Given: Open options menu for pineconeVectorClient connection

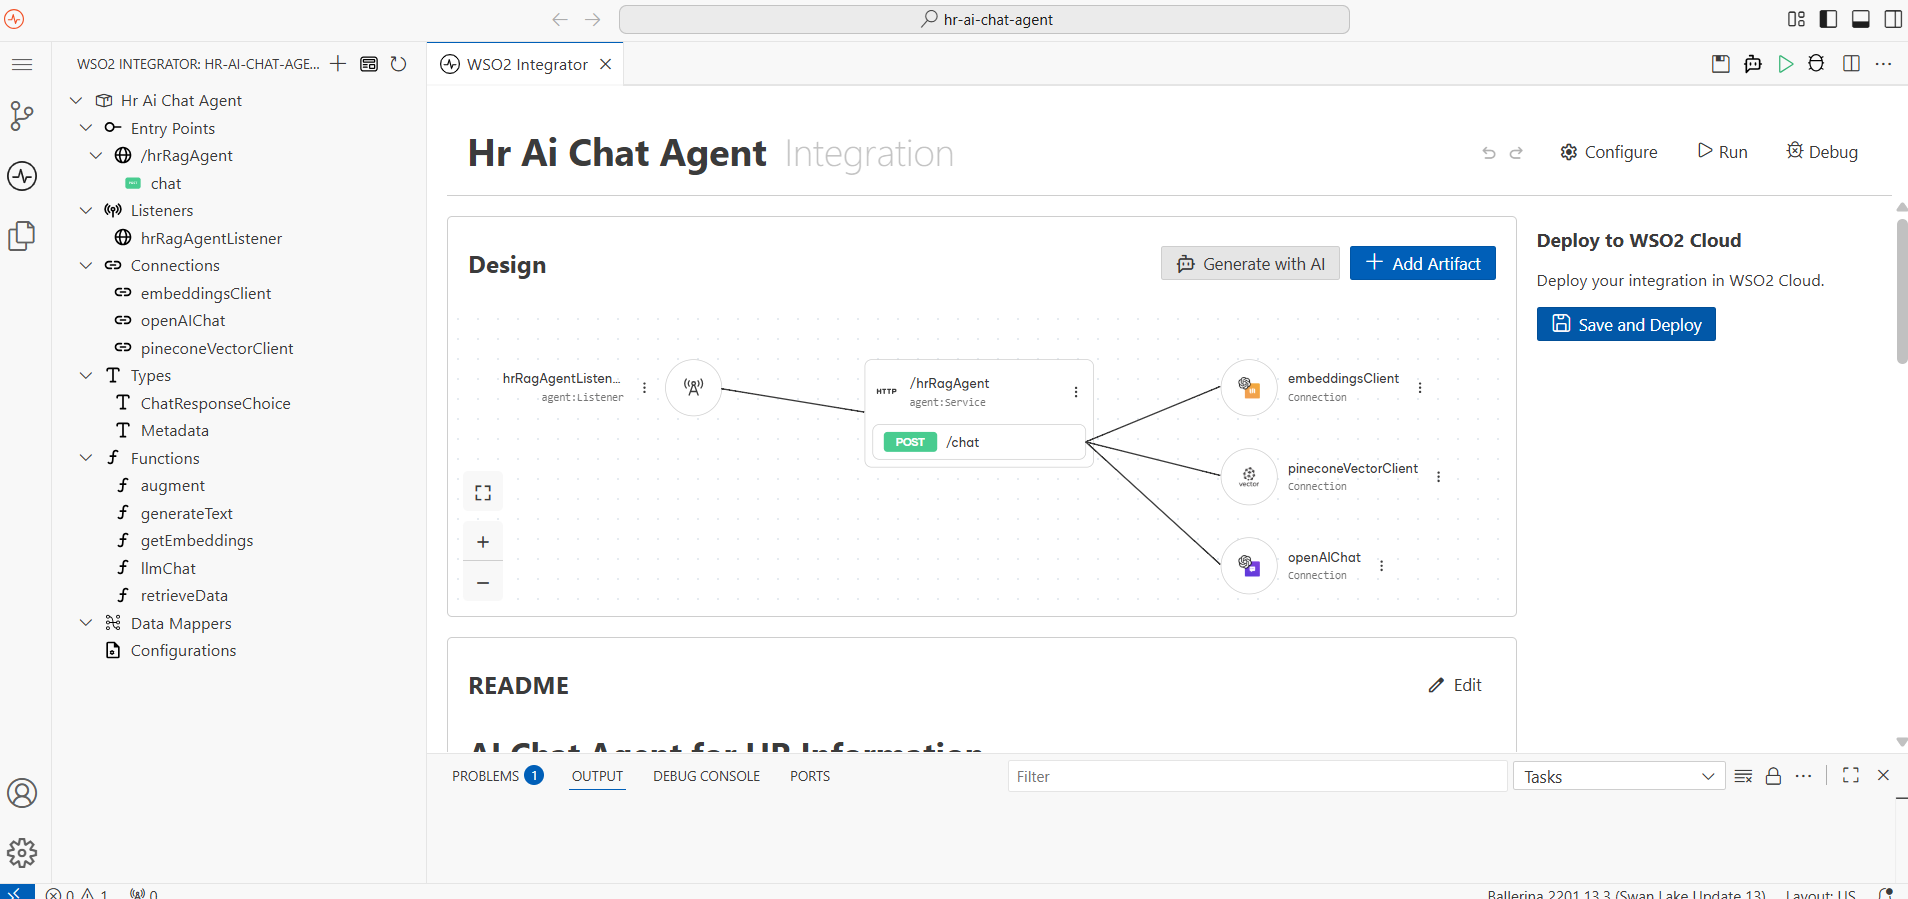Looking at the screenshot, I should pos(1439,477).
